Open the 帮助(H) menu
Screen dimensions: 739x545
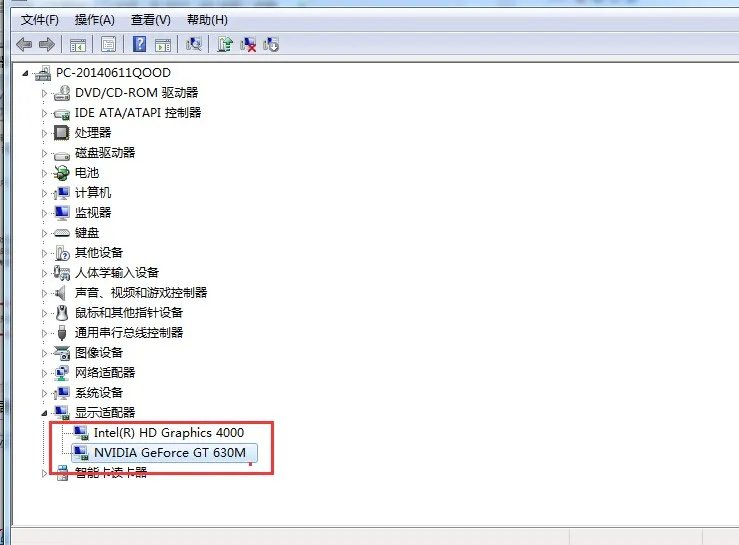point(207,20)
